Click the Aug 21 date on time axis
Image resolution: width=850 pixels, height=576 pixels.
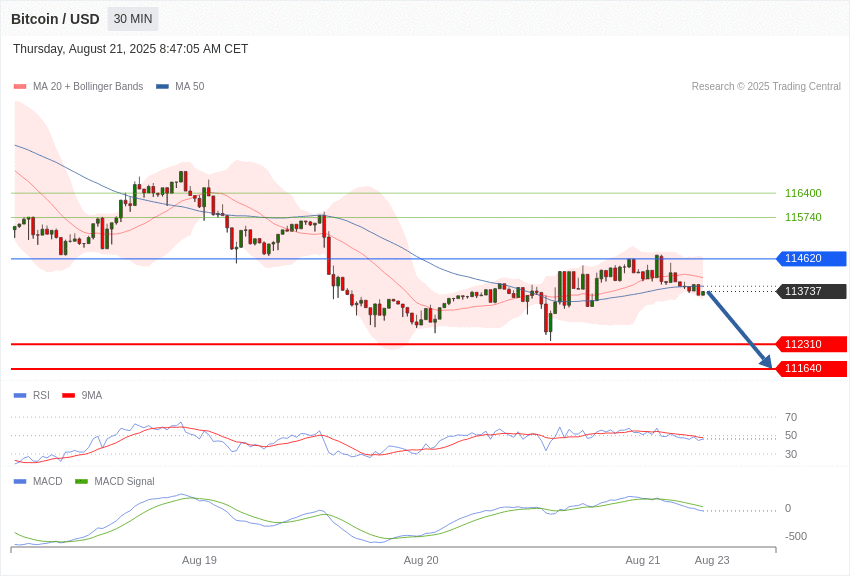[643, 560]
